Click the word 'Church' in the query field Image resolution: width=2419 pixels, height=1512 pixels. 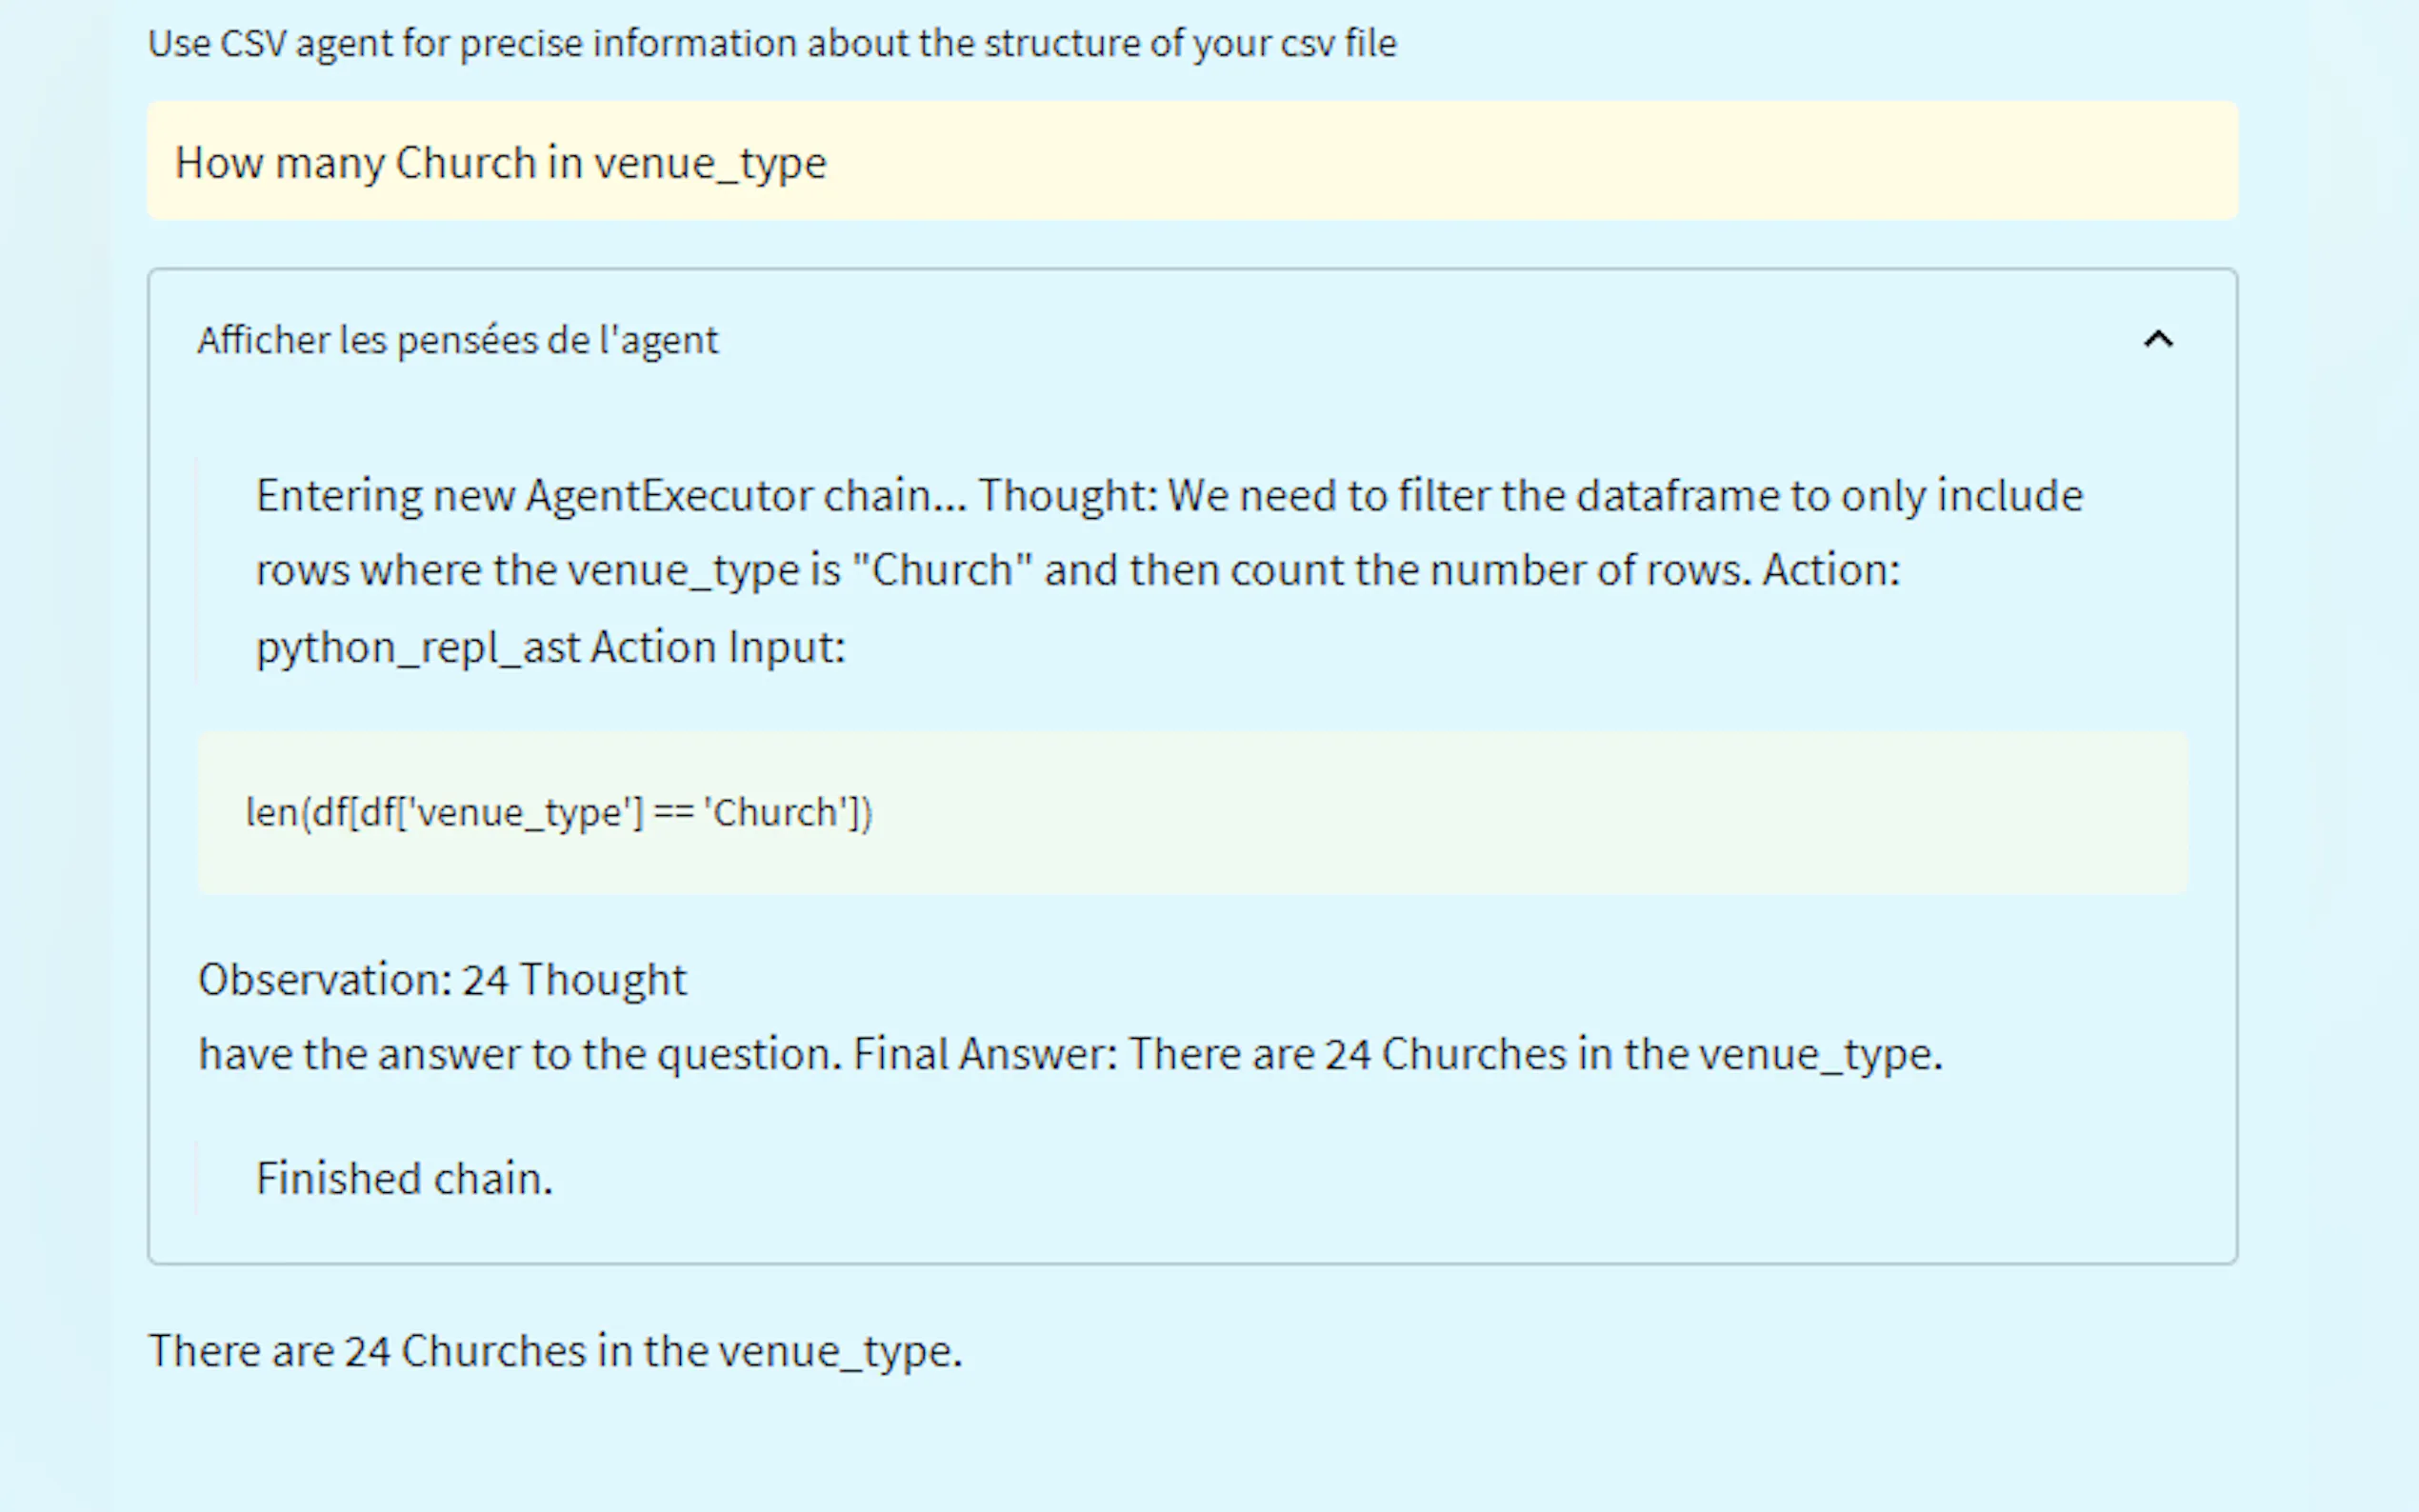(466, 162)
